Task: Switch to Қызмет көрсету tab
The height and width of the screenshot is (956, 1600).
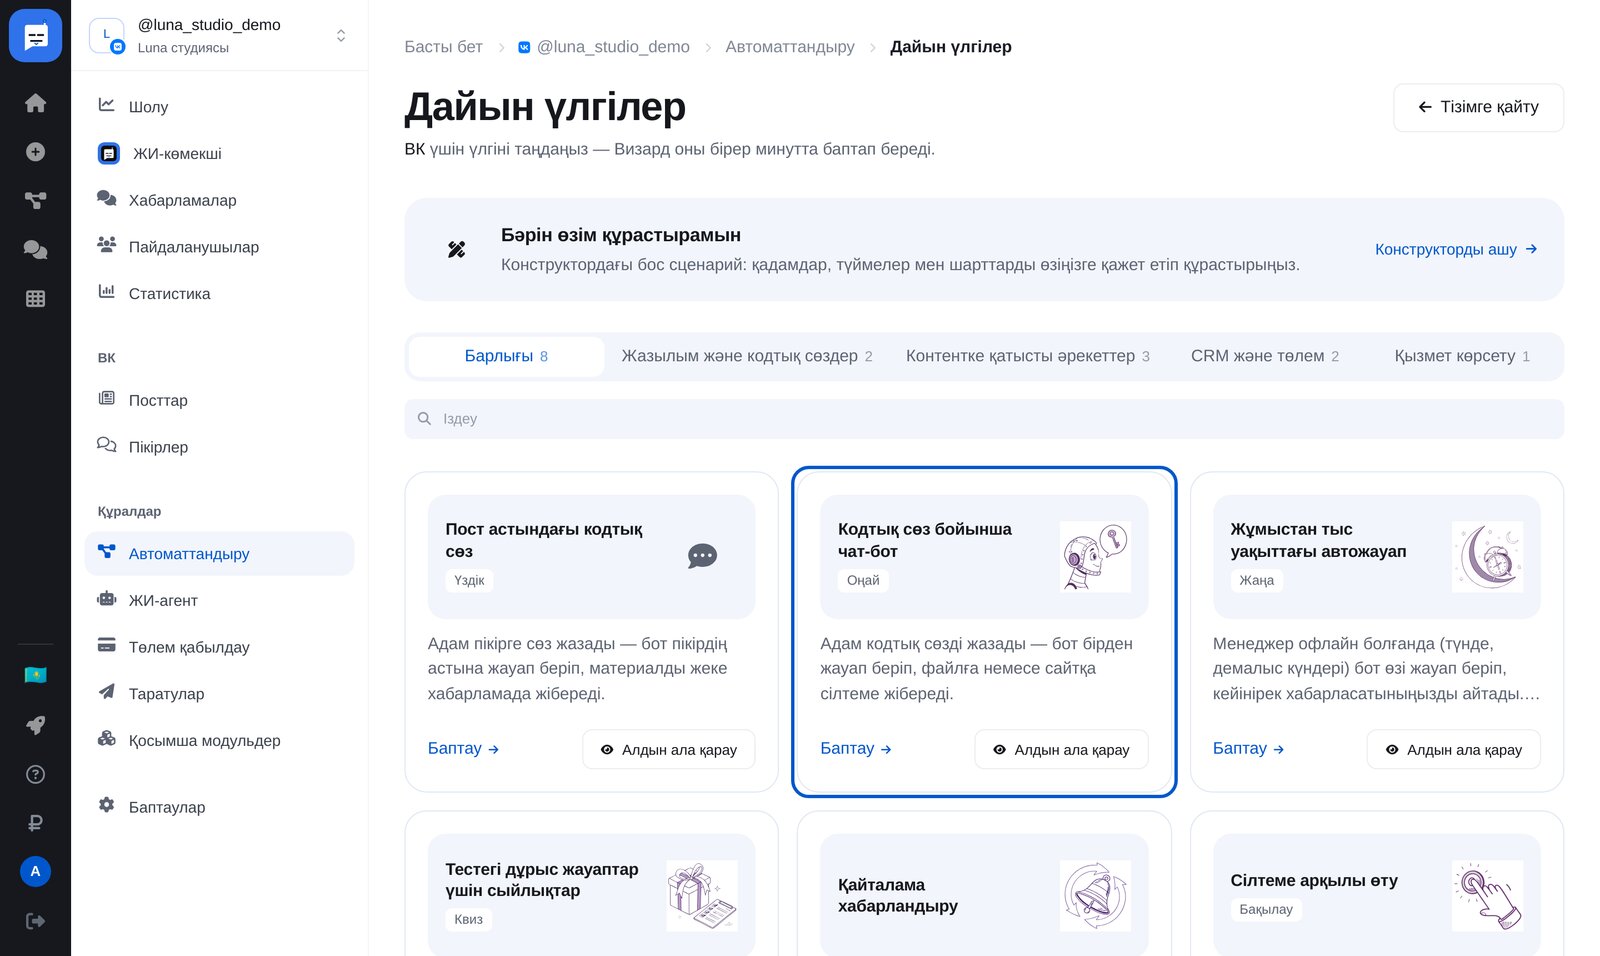Action: point(1462,356)
